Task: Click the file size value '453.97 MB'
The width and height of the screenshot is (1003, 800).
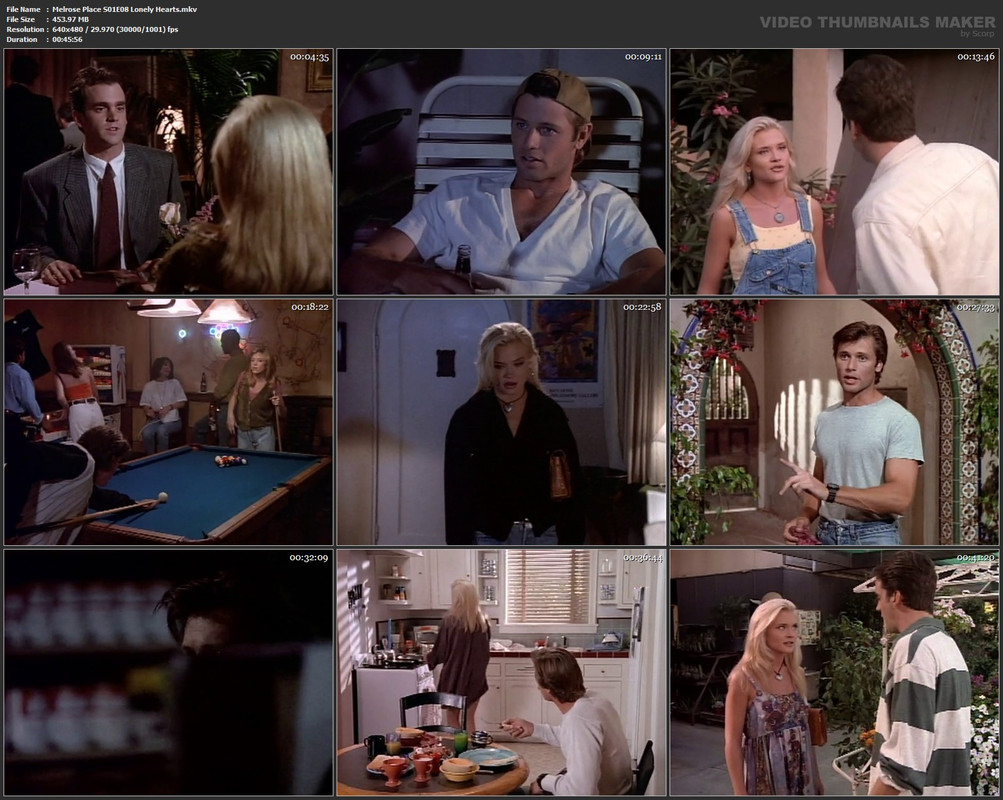Action: click(70, 19)
